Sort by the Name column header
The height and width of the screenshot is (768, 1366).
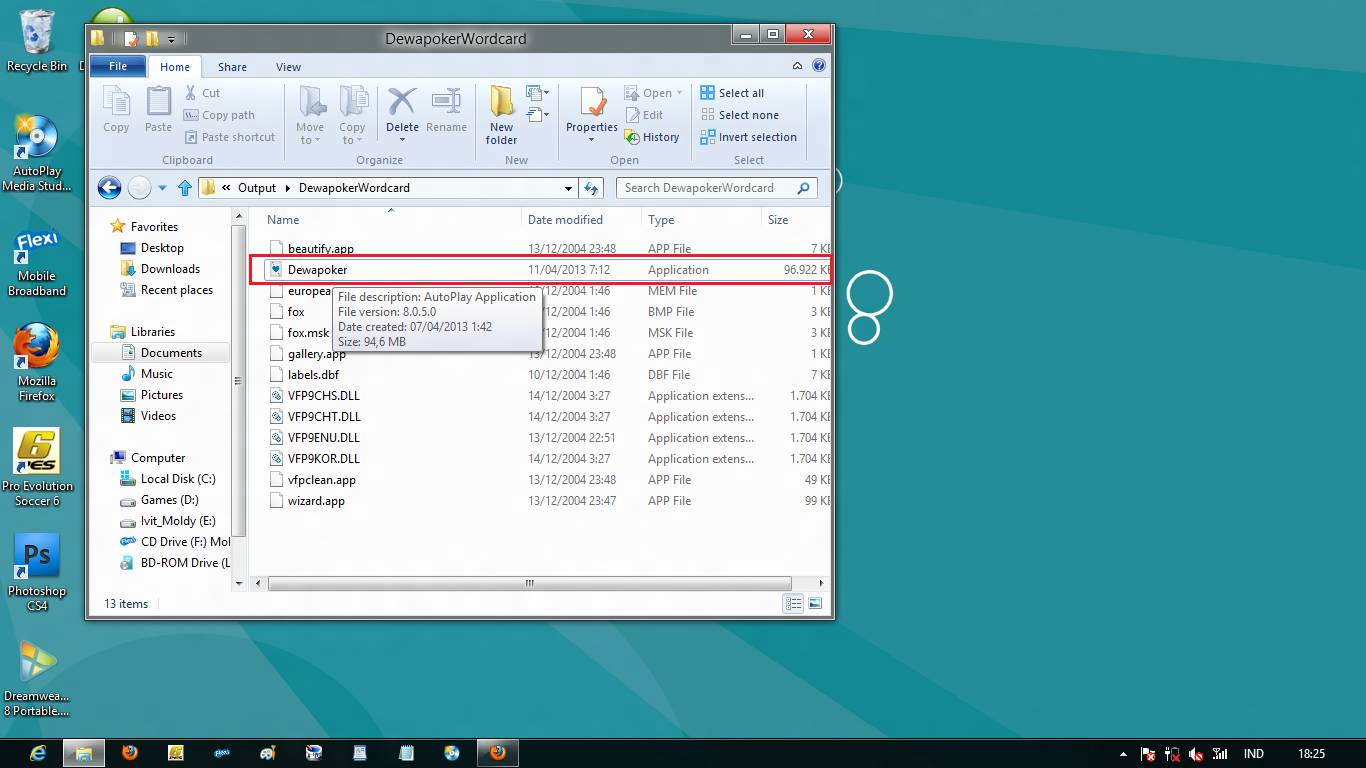coord(283,220)
